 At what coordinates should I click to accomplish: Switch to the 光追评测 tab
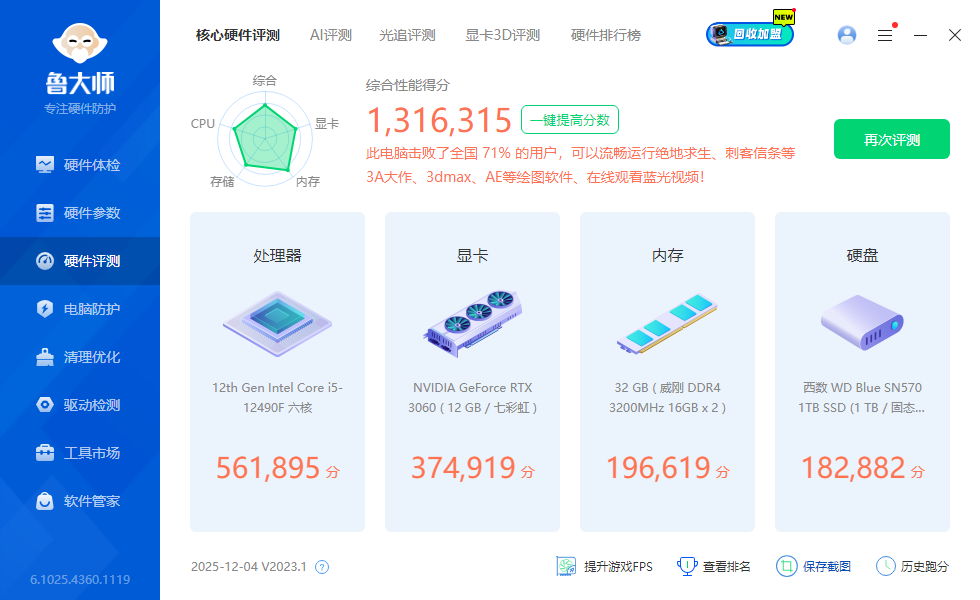click(x=407, y=35)
